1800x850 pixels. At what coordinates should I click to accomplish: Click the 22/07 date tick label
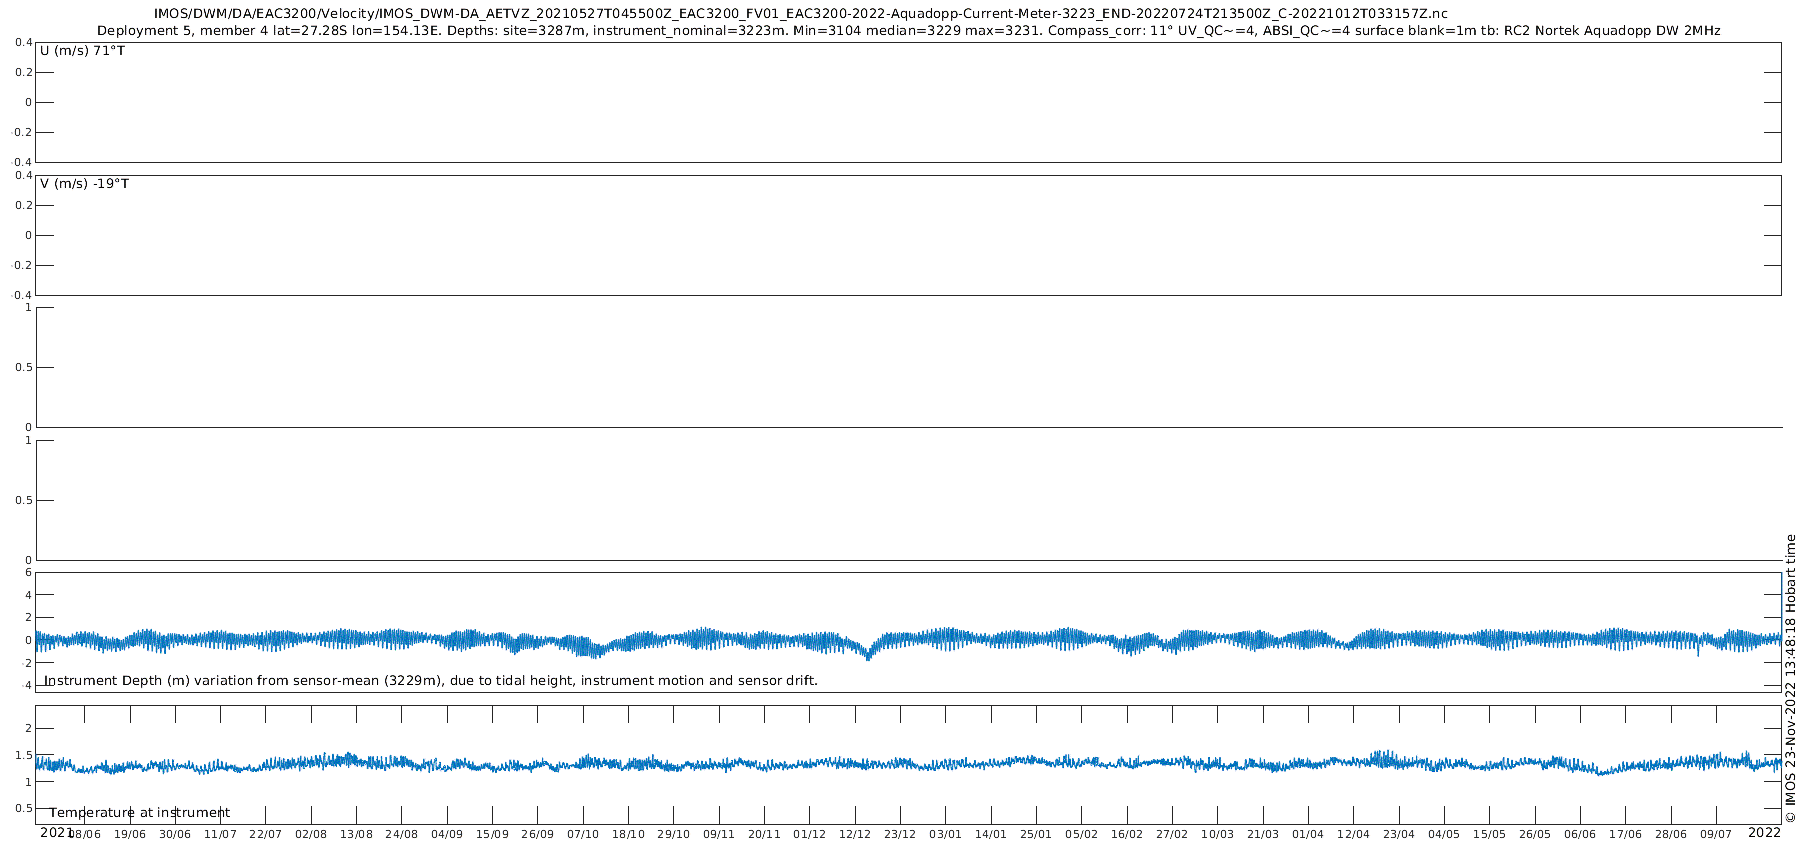click(265, 834)
